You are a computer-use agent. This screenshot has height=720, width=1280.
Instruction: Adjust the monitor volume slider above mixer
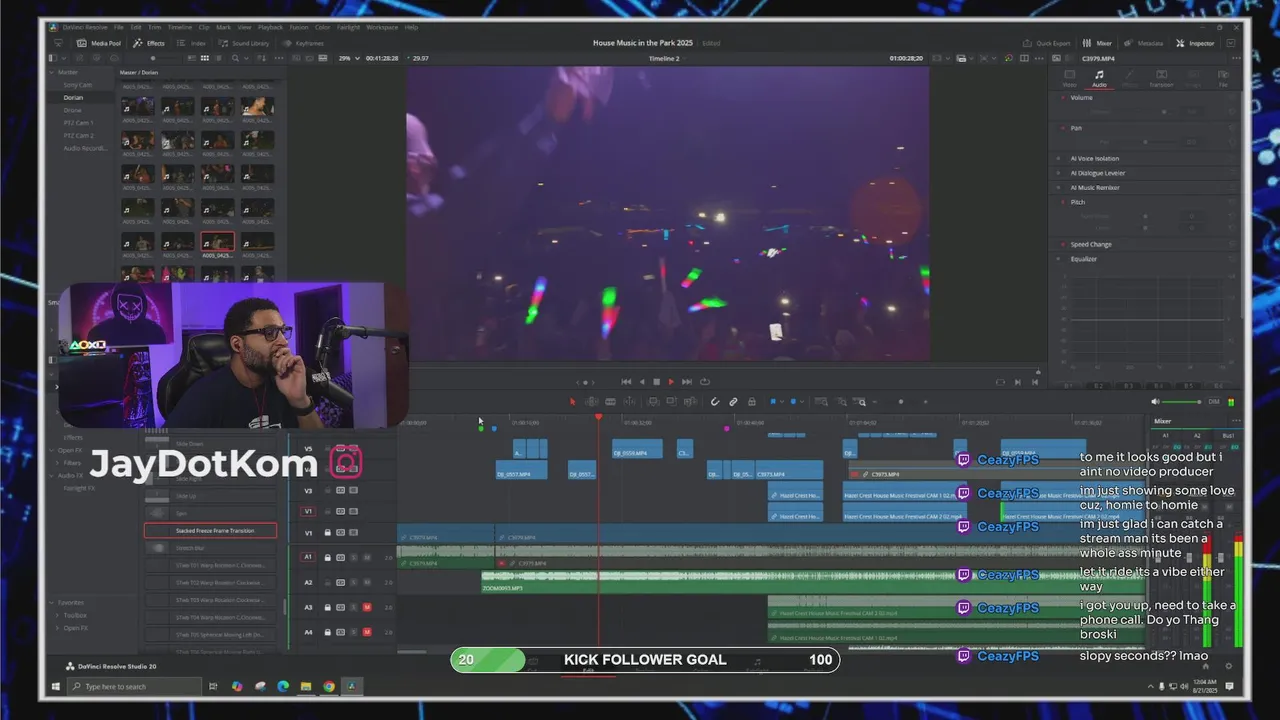[1183, 402]
